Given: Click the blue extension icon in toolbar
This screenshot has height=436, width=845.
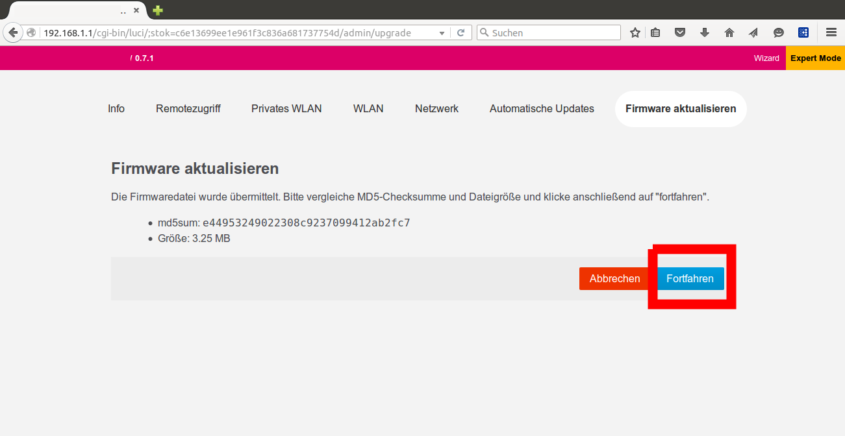Looking at the screenshot, I should (x=803, y=32).
